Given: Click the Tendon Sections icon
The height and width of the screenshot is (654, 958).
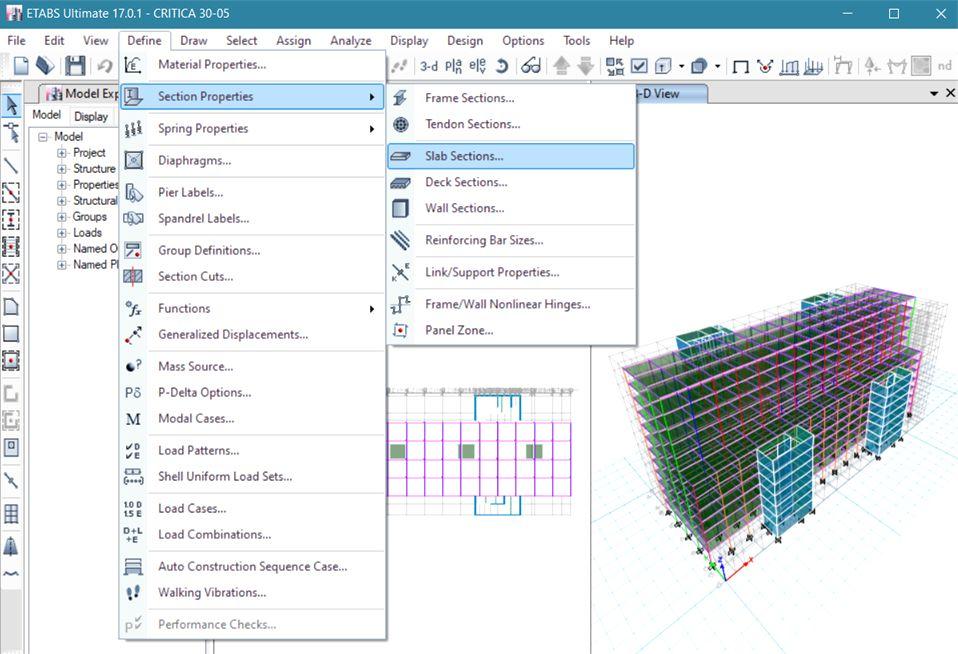Looking at the screenshot, I should coord(400,125).
